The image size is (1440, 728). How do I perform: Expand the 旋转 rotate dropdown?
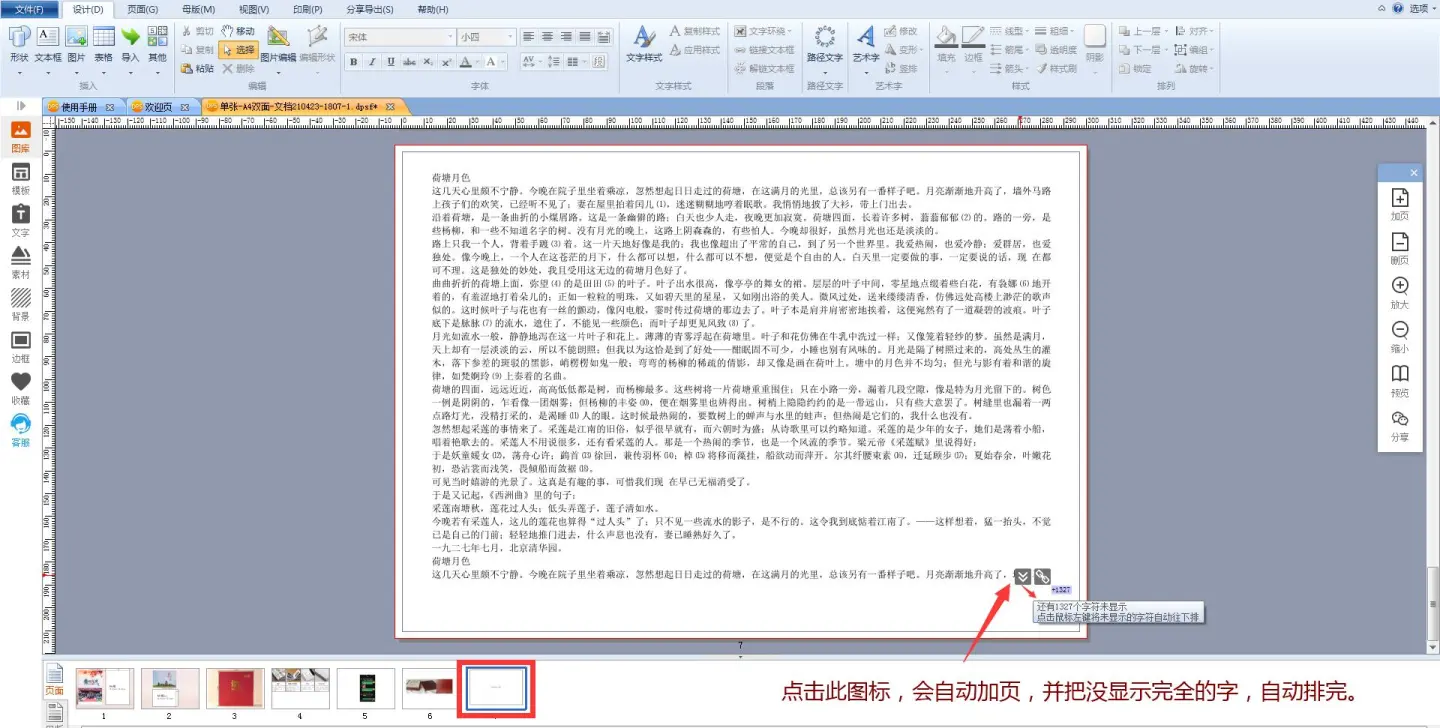click(1195, 69)
